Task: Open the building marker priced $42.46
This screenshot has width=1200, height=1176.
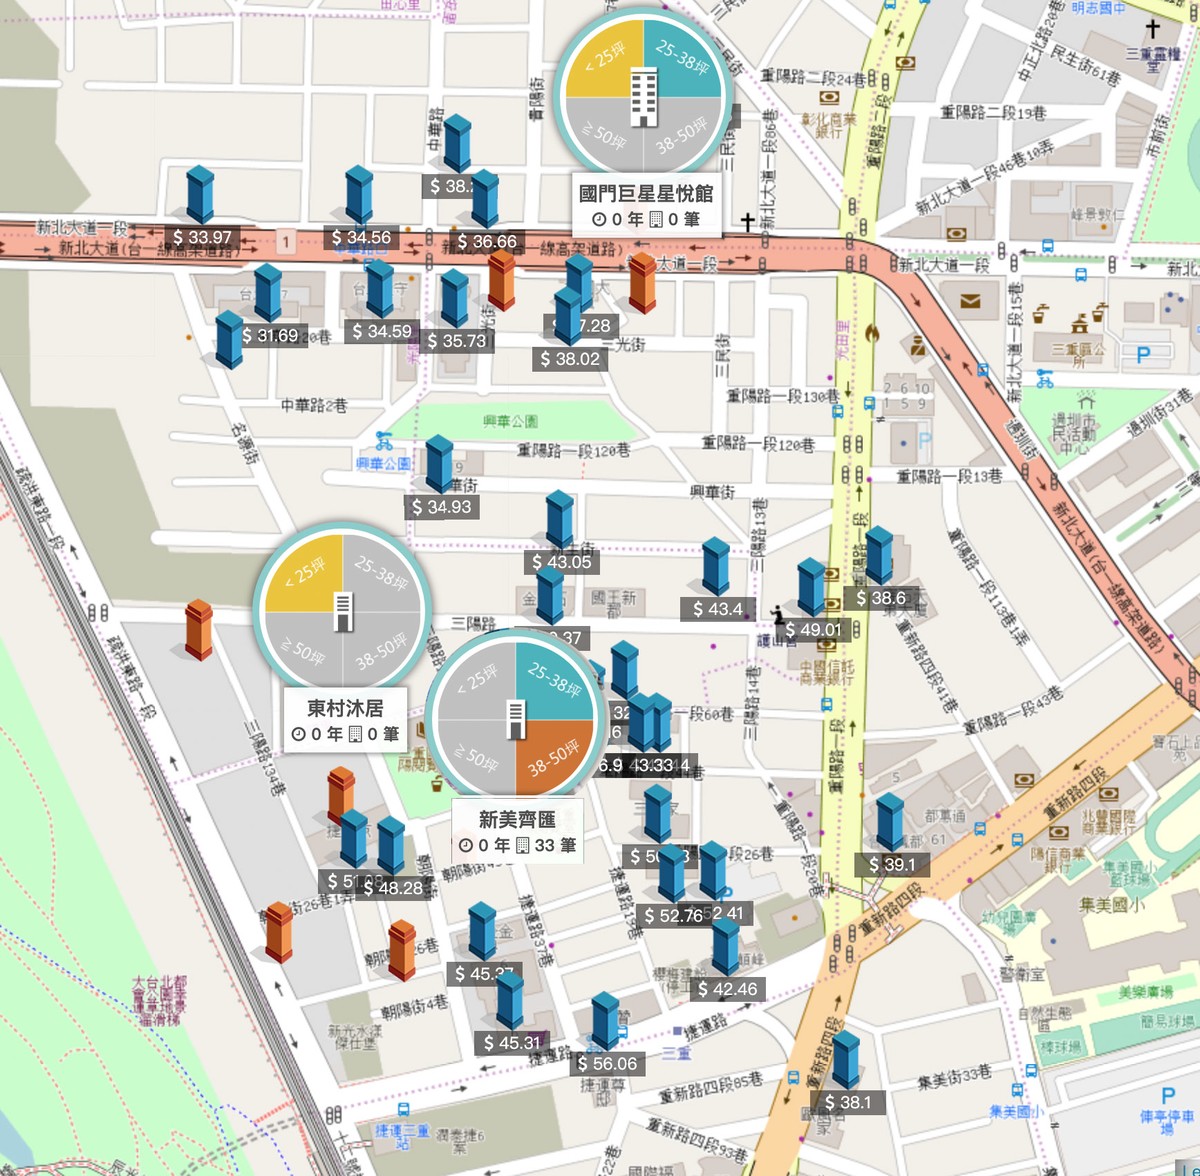Action: (x=726, y=946)
